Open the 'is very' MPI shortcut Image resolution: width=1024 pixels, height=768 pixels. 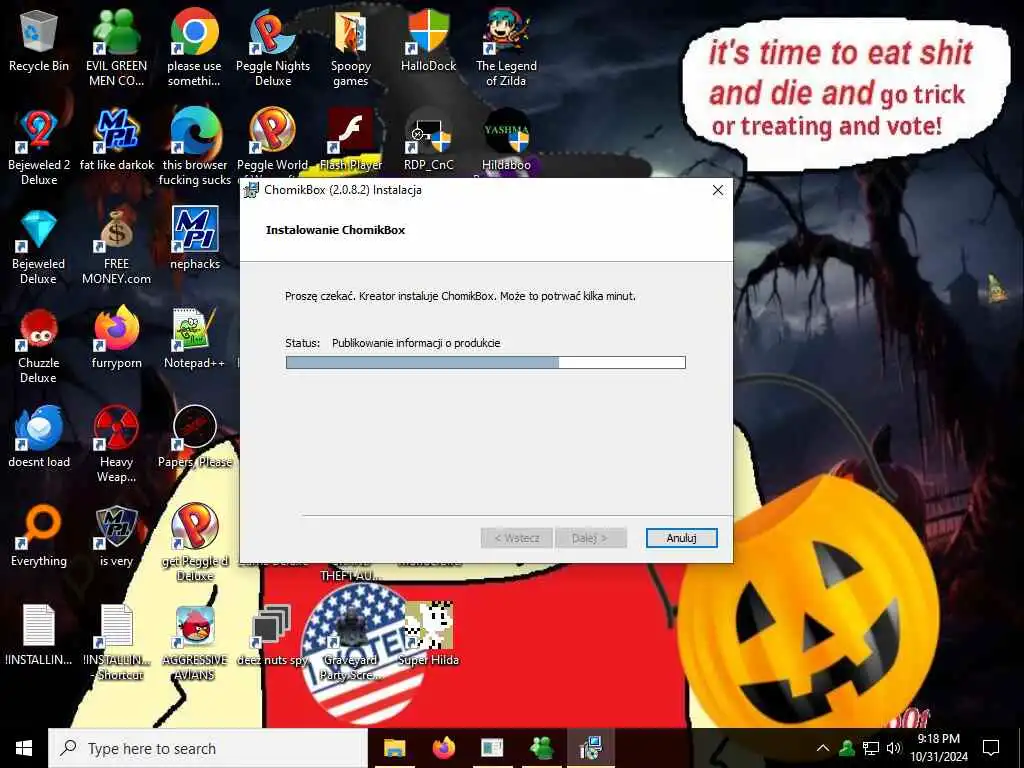click(x=116, y=536)
